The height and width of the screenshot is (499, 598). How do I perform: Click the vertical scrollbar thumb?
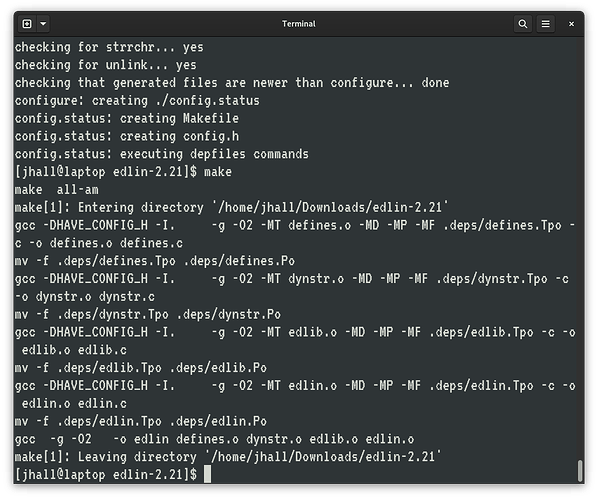point(580,471)
